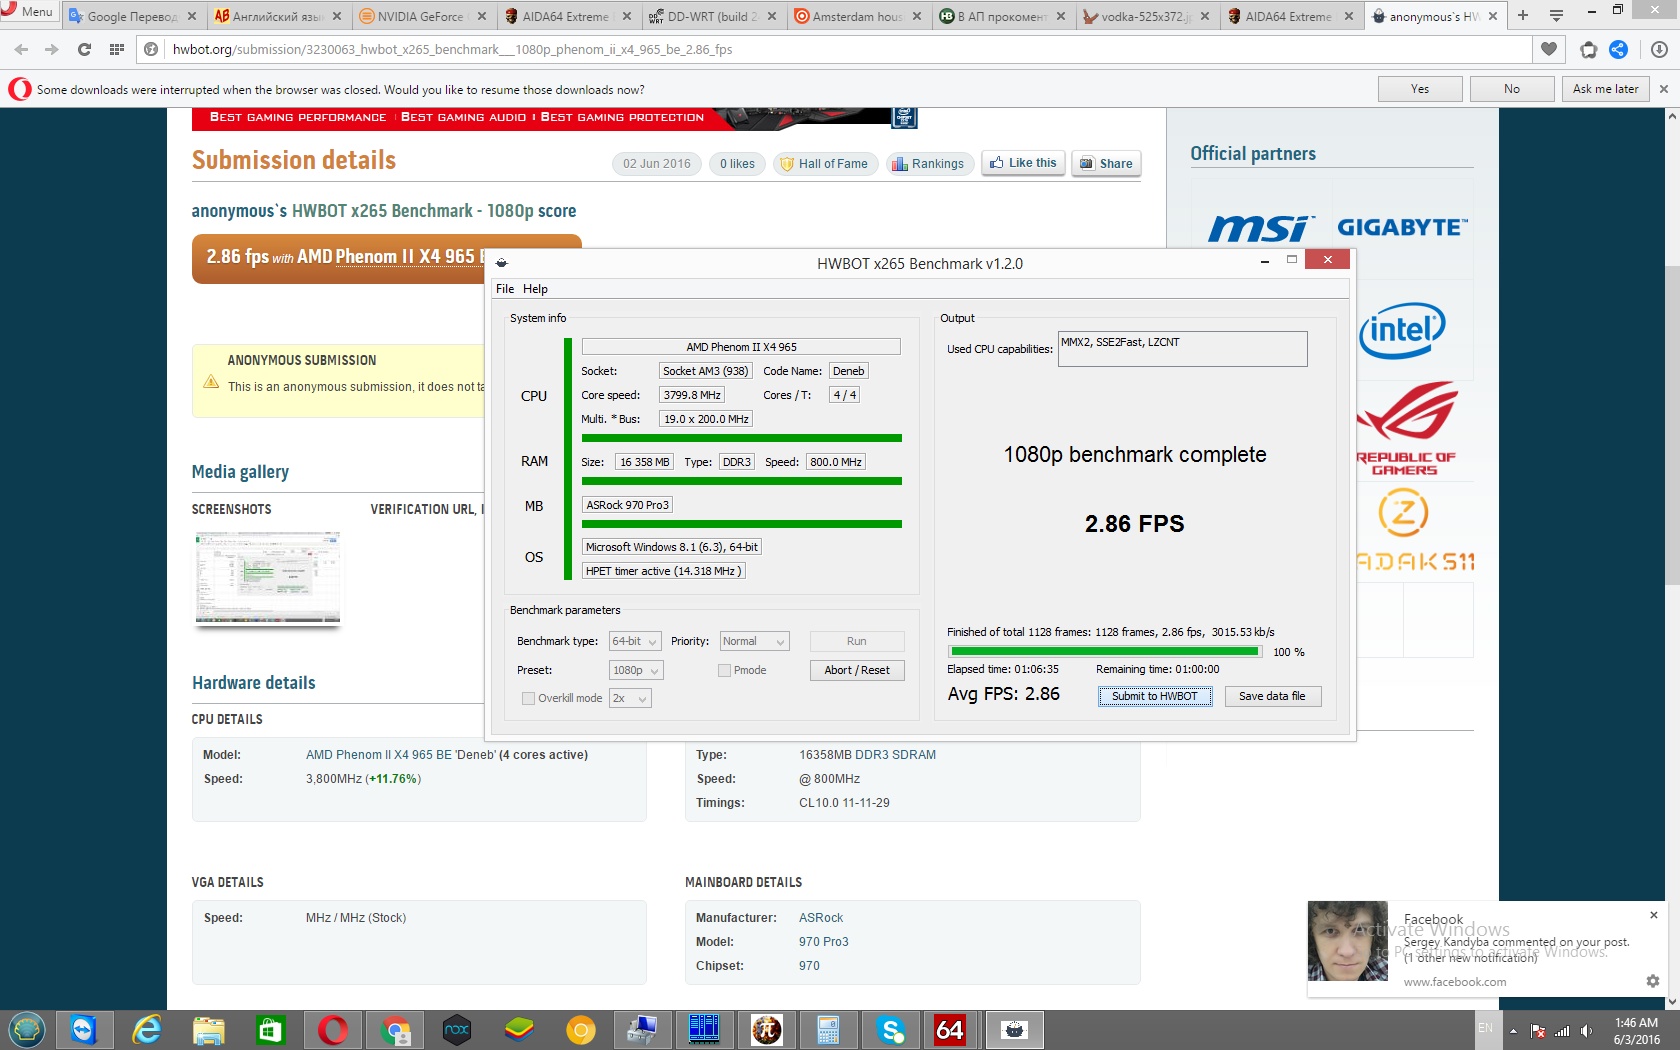
Task: Click the benchmark progress bar
Action: [x=1105, y=652]
